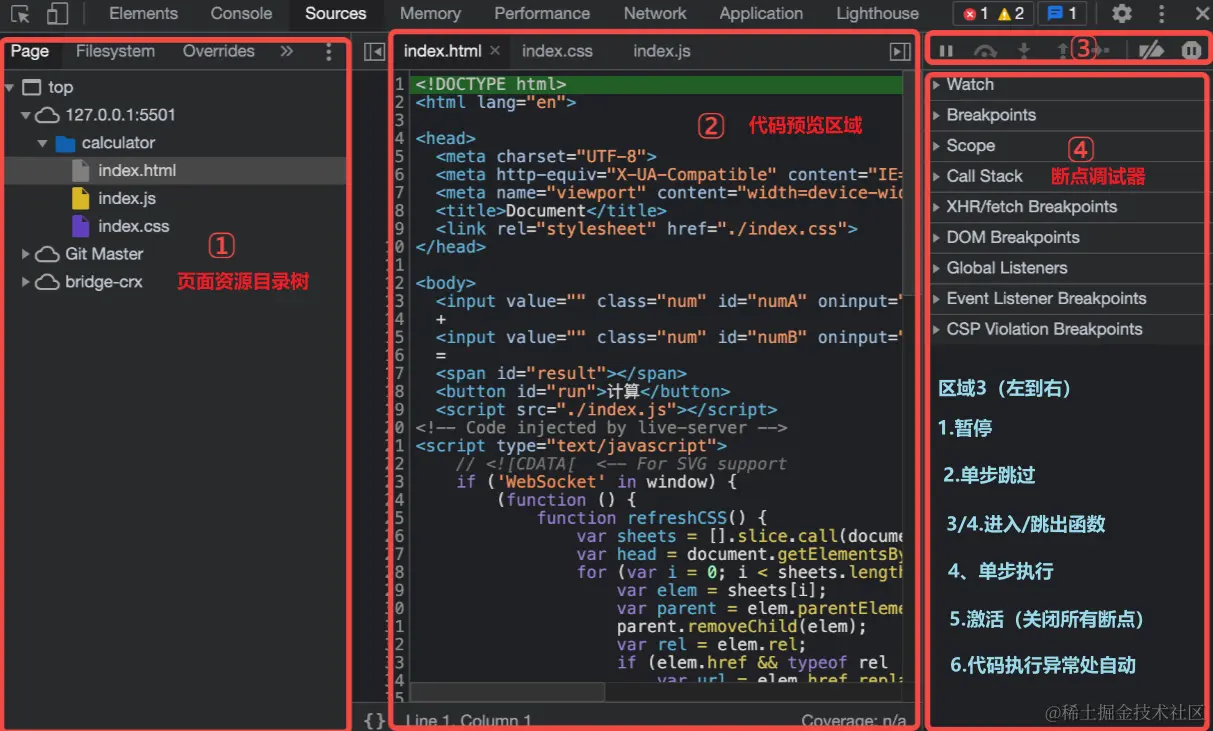Switch to the Elements panel
This screenshot has width=1213, height=731.
143,14
